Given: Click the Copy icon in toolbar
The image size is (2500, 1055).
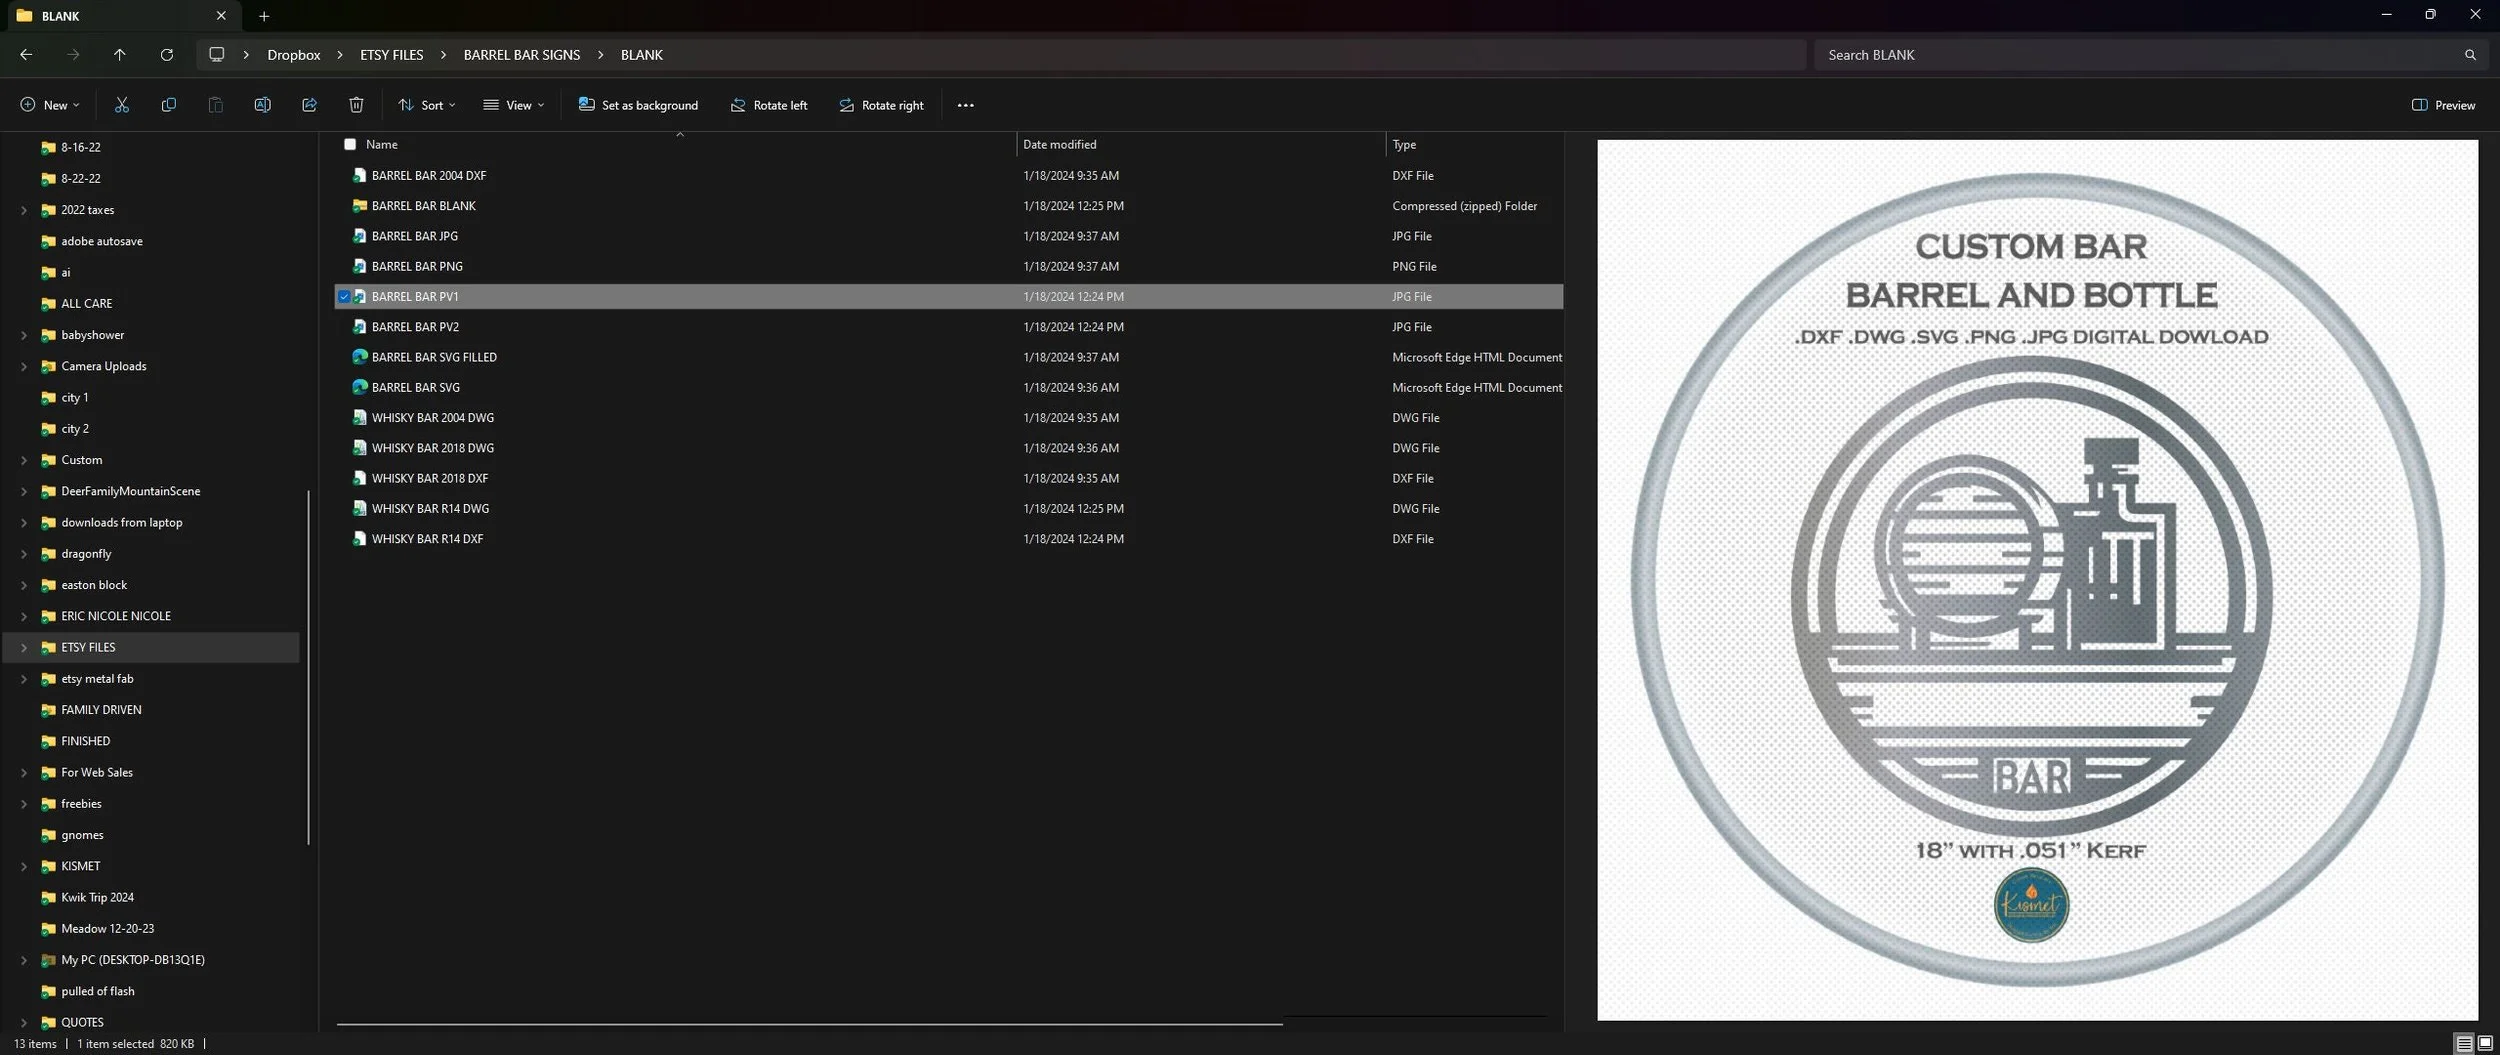Looking at the screenshot, I should [168, 105].
